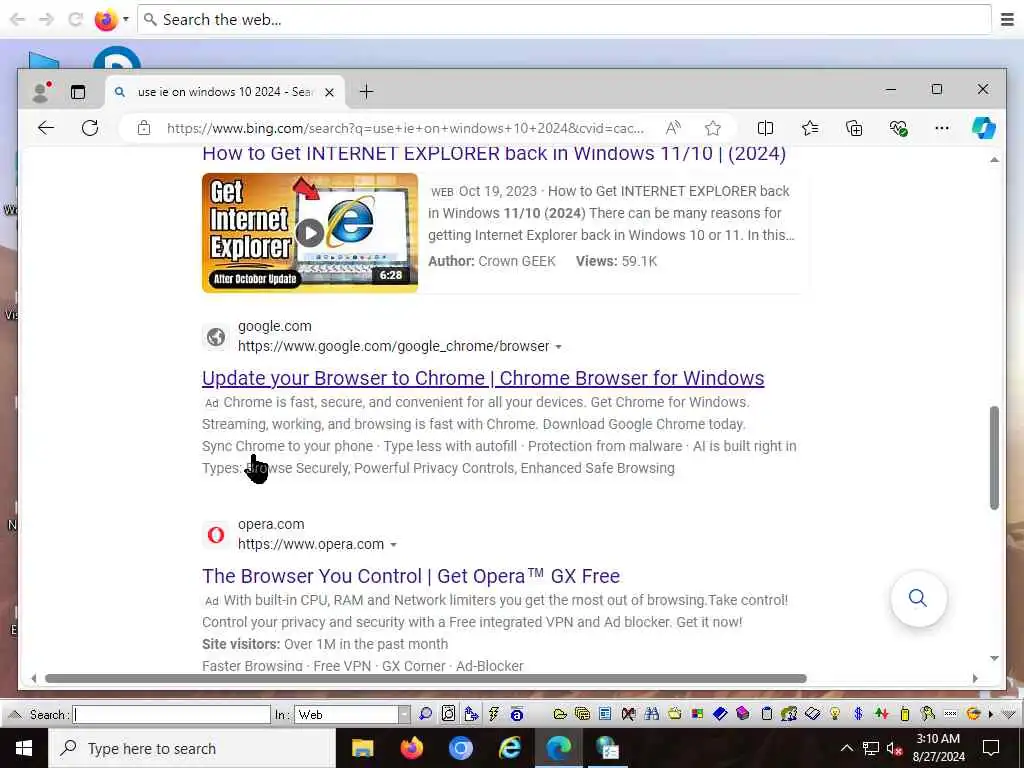Collapse bottom toolbar using left-end up arrow
The height and width of the screenshot is (768, 1024).
pyautogui.click(x=14, y=714)
